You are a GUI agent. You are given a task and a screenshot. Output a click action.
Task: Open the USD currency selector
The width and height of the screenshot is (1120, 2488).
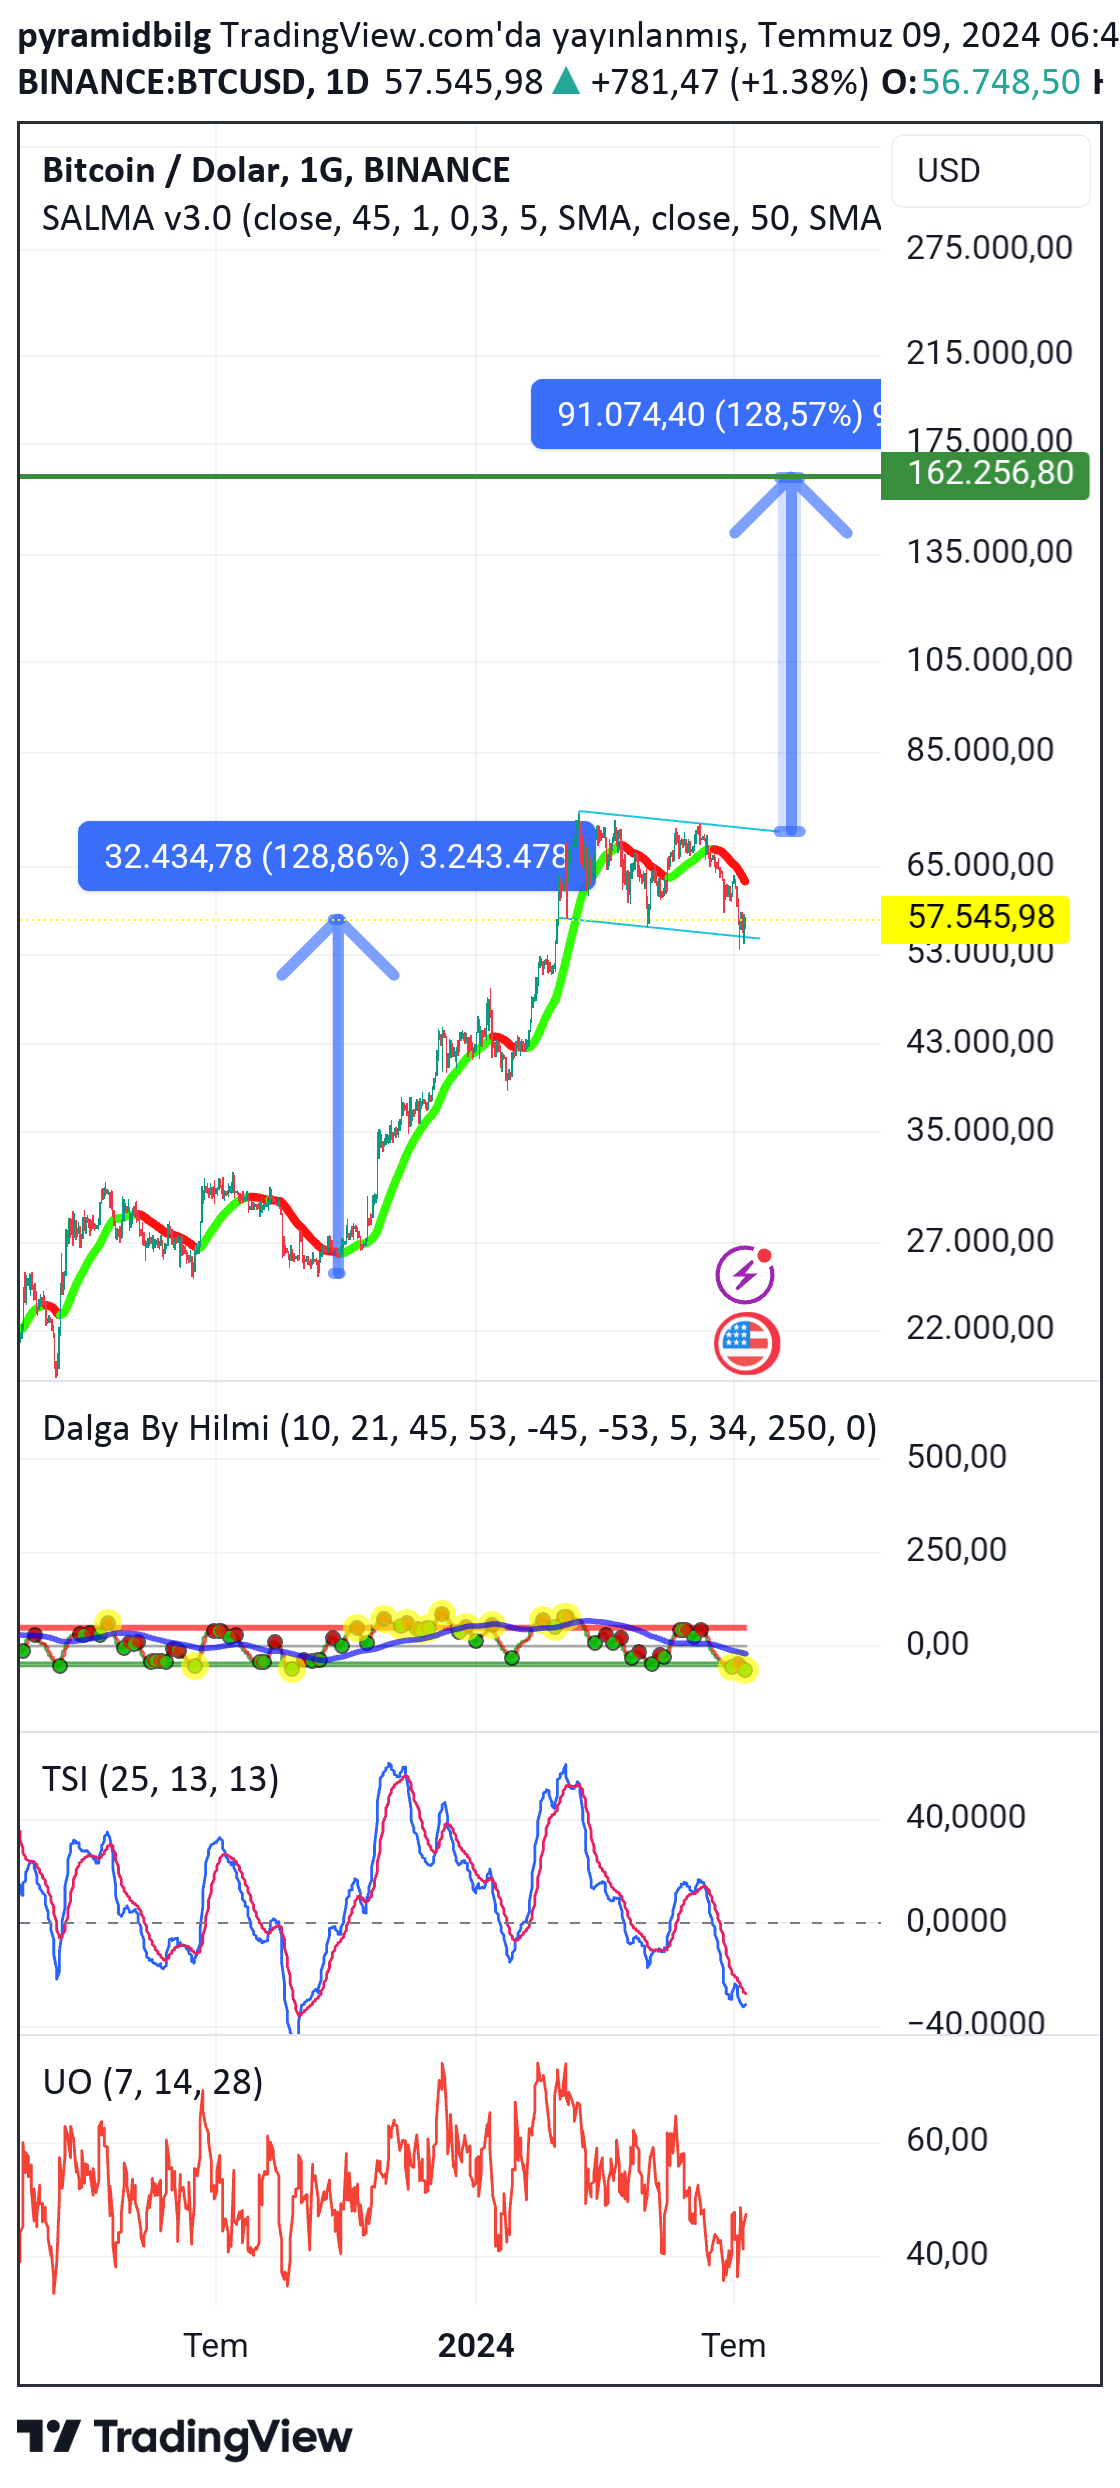click(x=990, y=171)
